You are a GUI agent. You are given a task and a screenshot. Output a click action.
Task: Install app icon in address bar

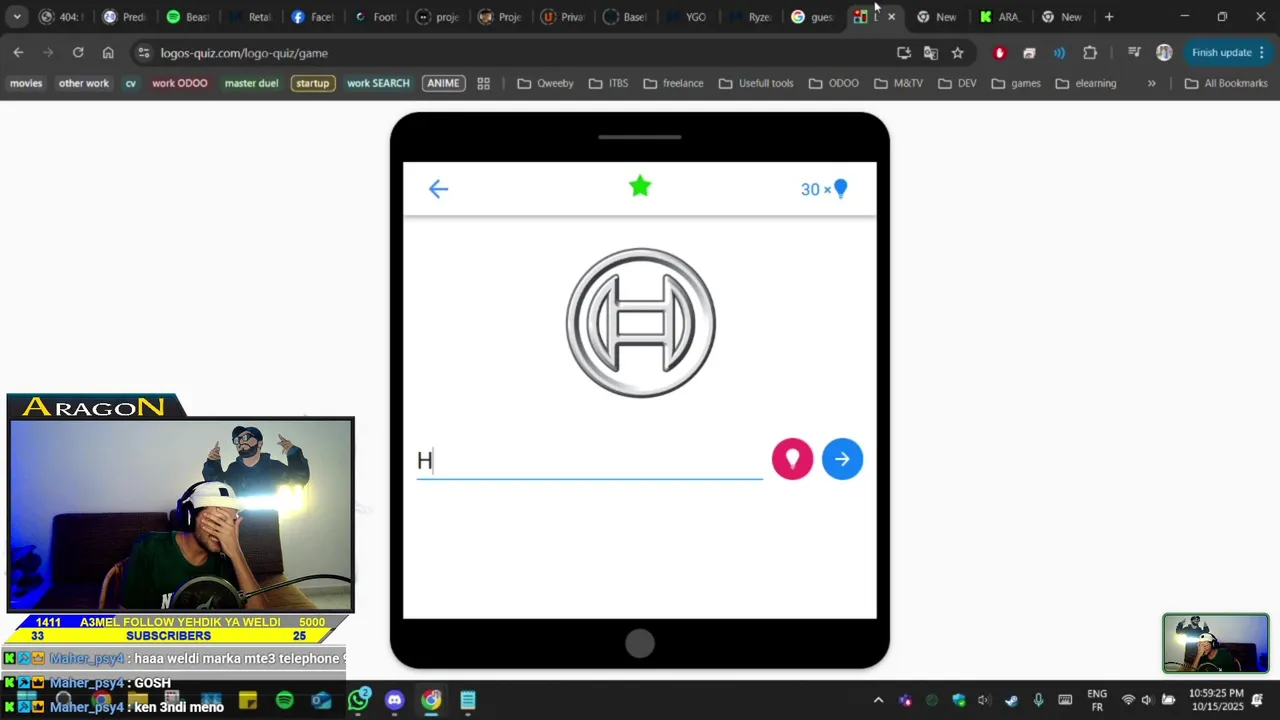point(904,53)
